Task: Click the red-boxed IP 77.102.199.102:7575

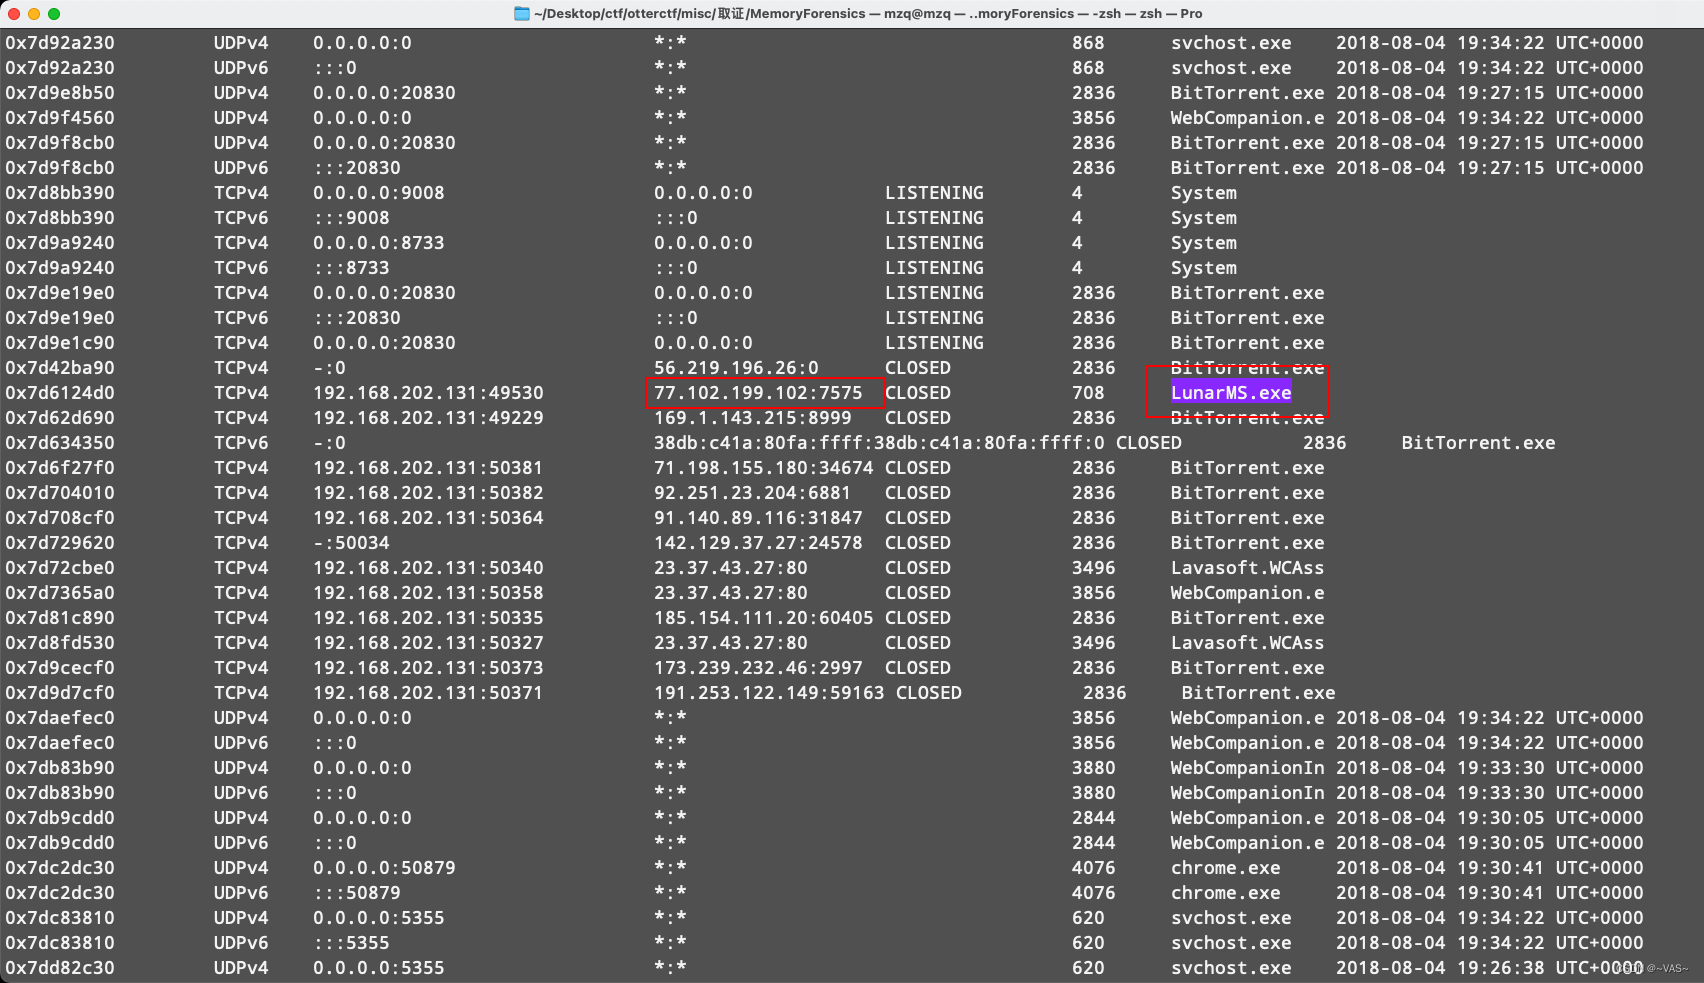Action: 757,392
